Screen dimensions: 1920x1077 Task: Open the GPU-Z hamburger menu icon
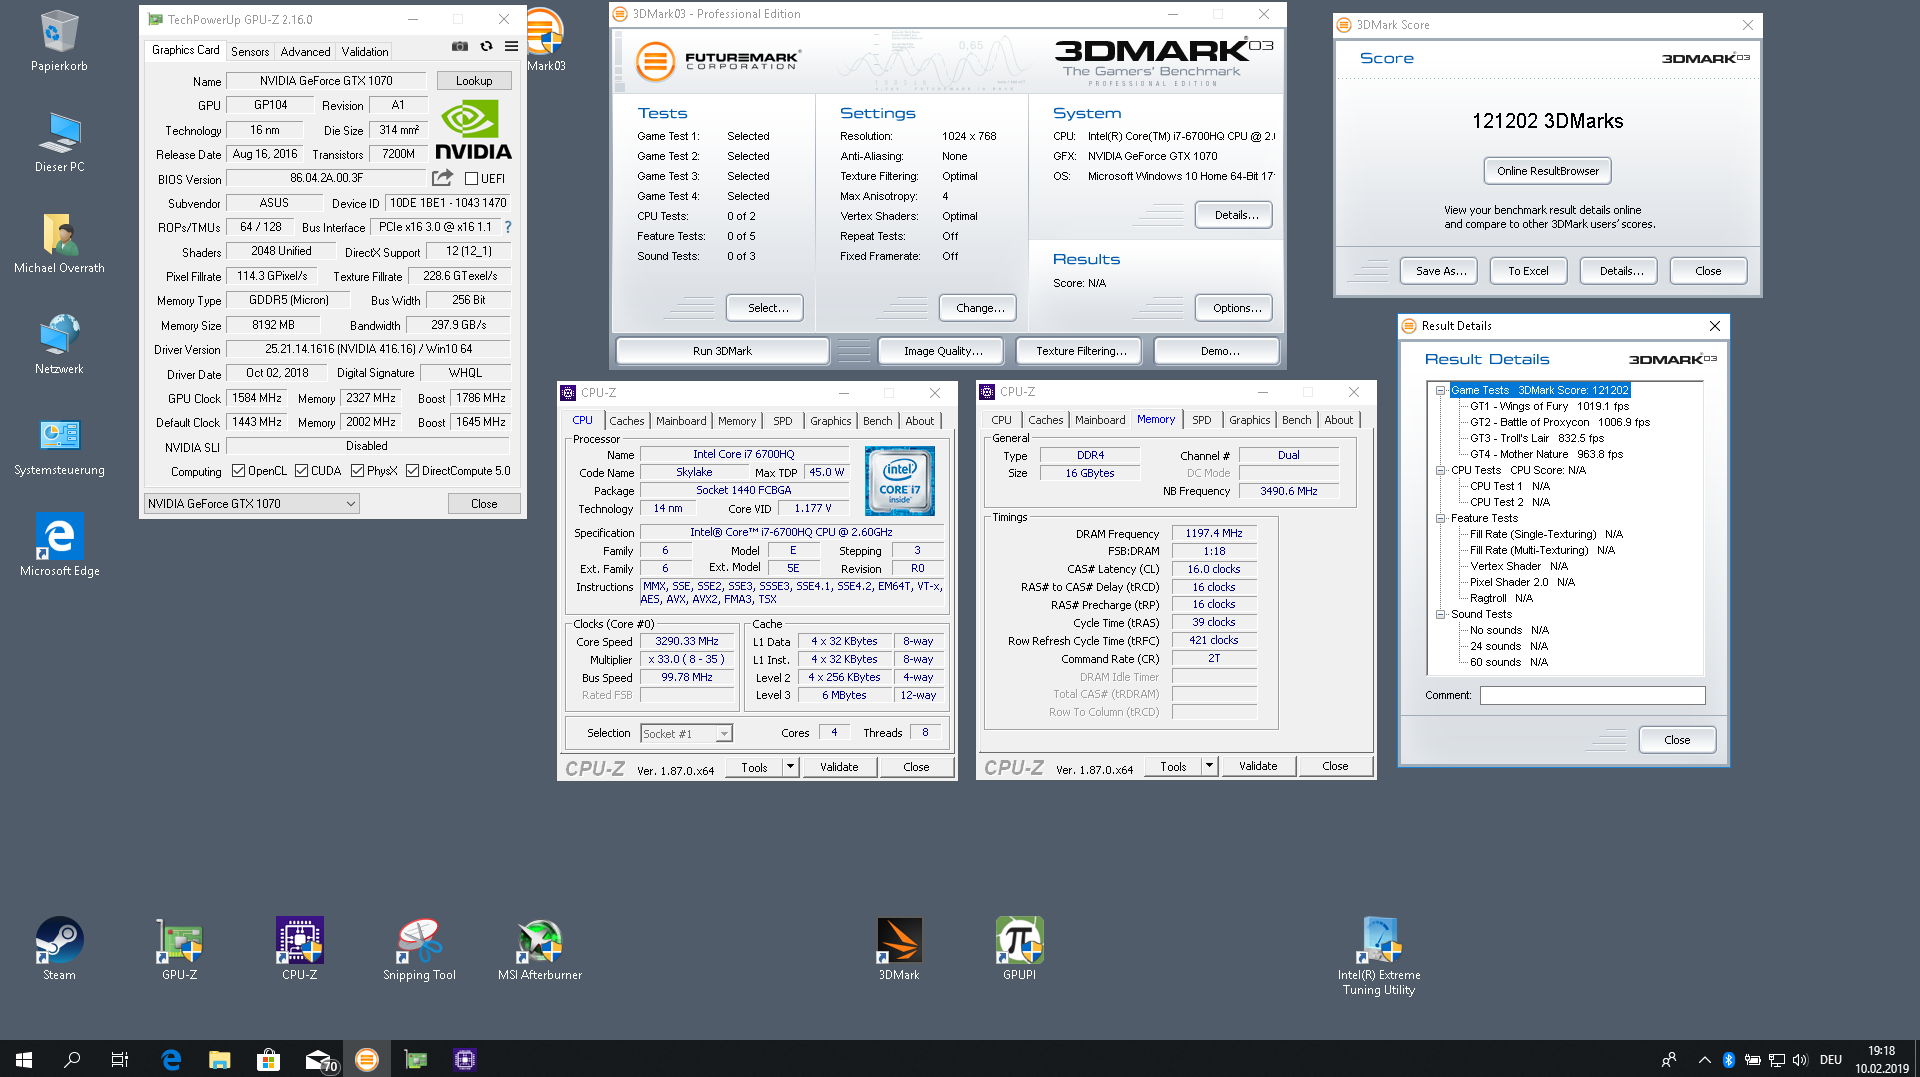click(511, 46)
